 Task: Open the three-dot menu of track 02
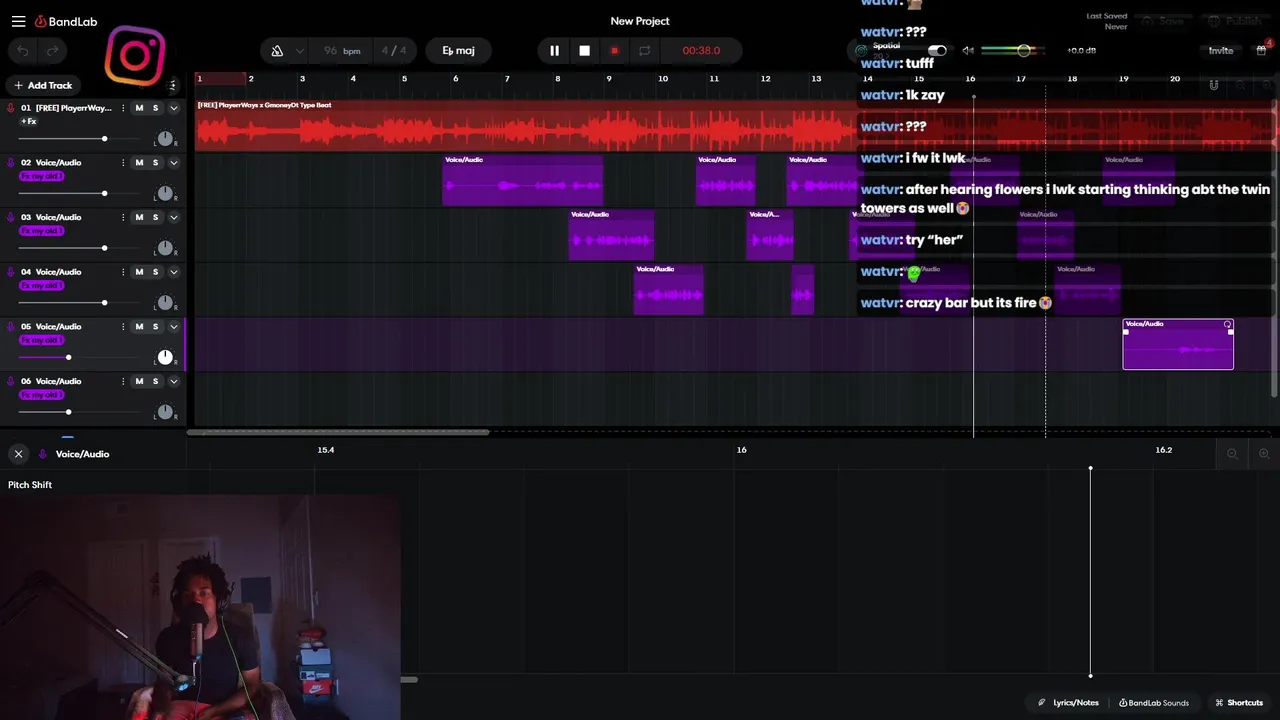[x=123, y=162]
